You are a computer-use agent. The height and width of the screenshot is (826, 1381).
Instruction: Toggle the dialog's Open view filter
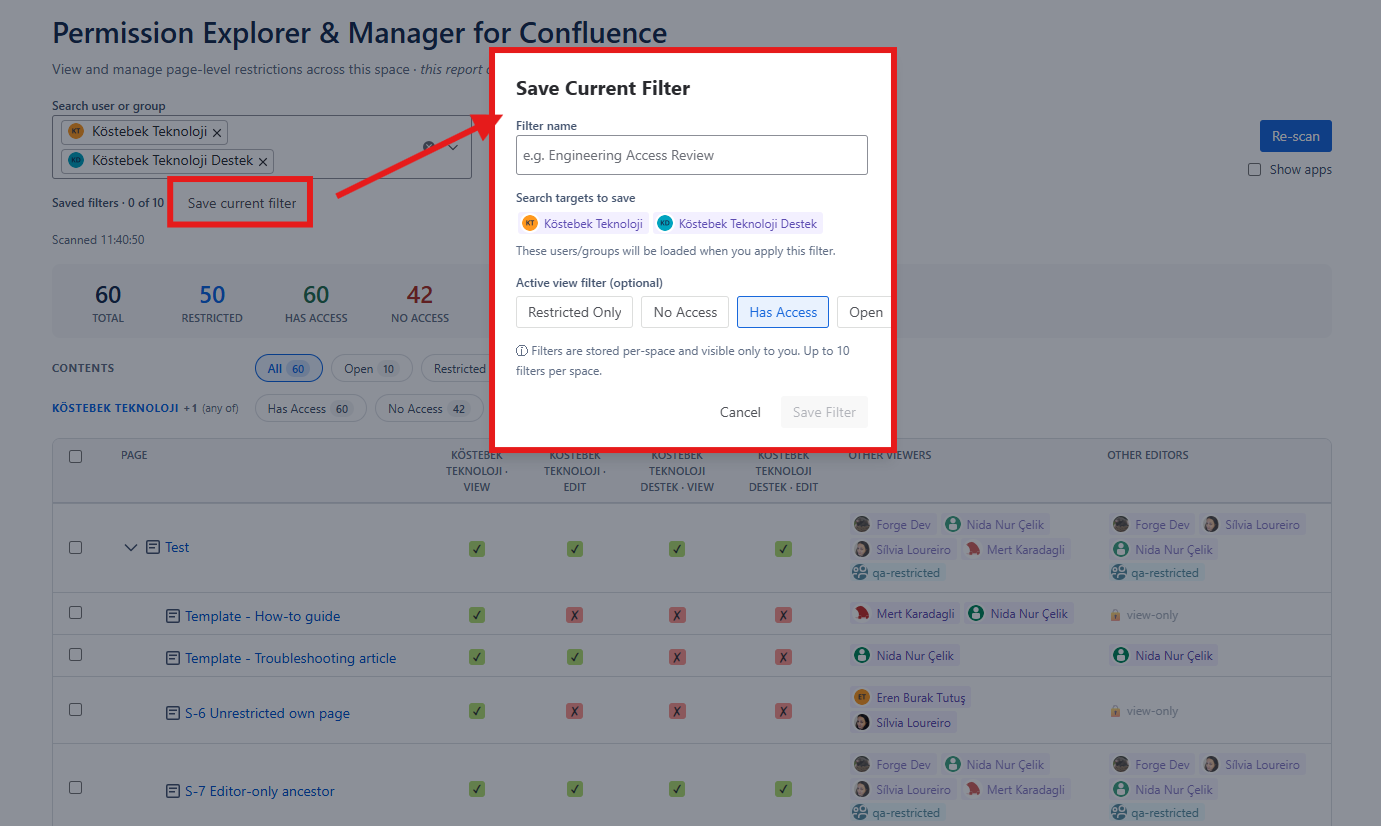coord(864,312)
